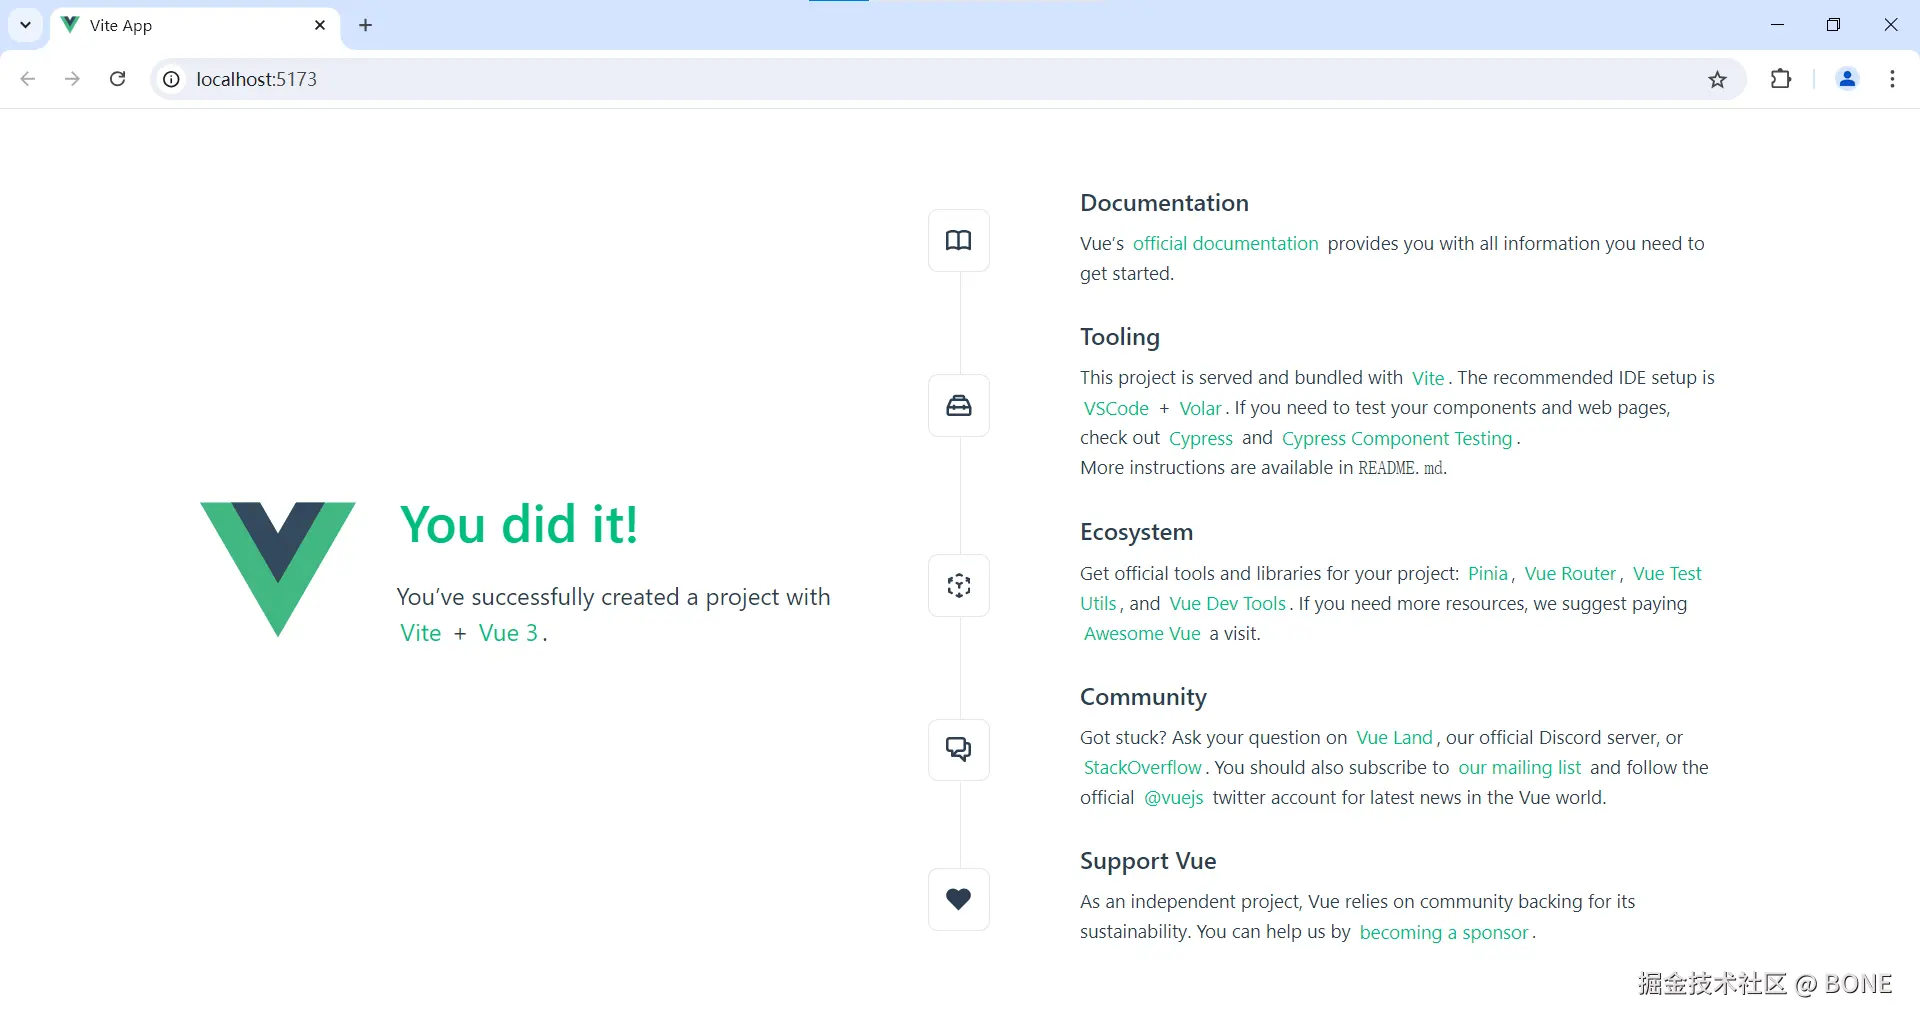Minimize the browser window

tap(1777, 25)
